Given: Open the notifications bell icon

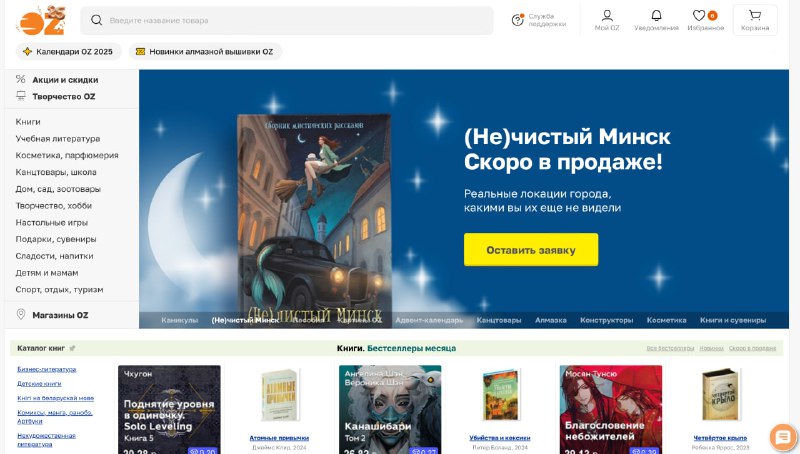Looking at the screenshot, I should tap(656, 16).
